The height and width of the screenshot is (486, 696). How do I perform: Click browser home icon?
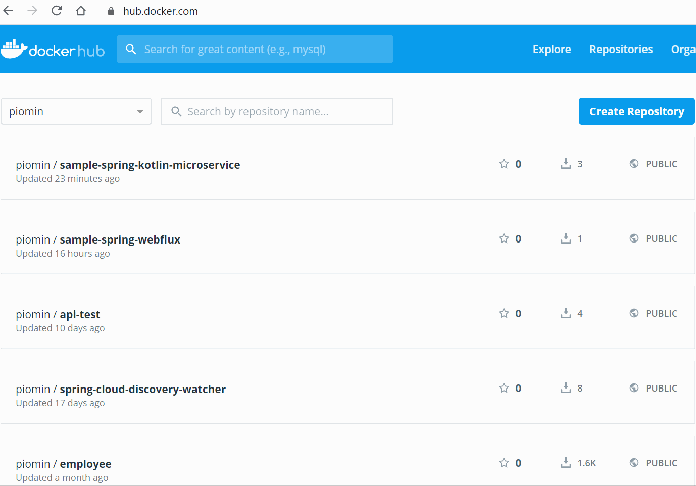[x=81, y=11]
